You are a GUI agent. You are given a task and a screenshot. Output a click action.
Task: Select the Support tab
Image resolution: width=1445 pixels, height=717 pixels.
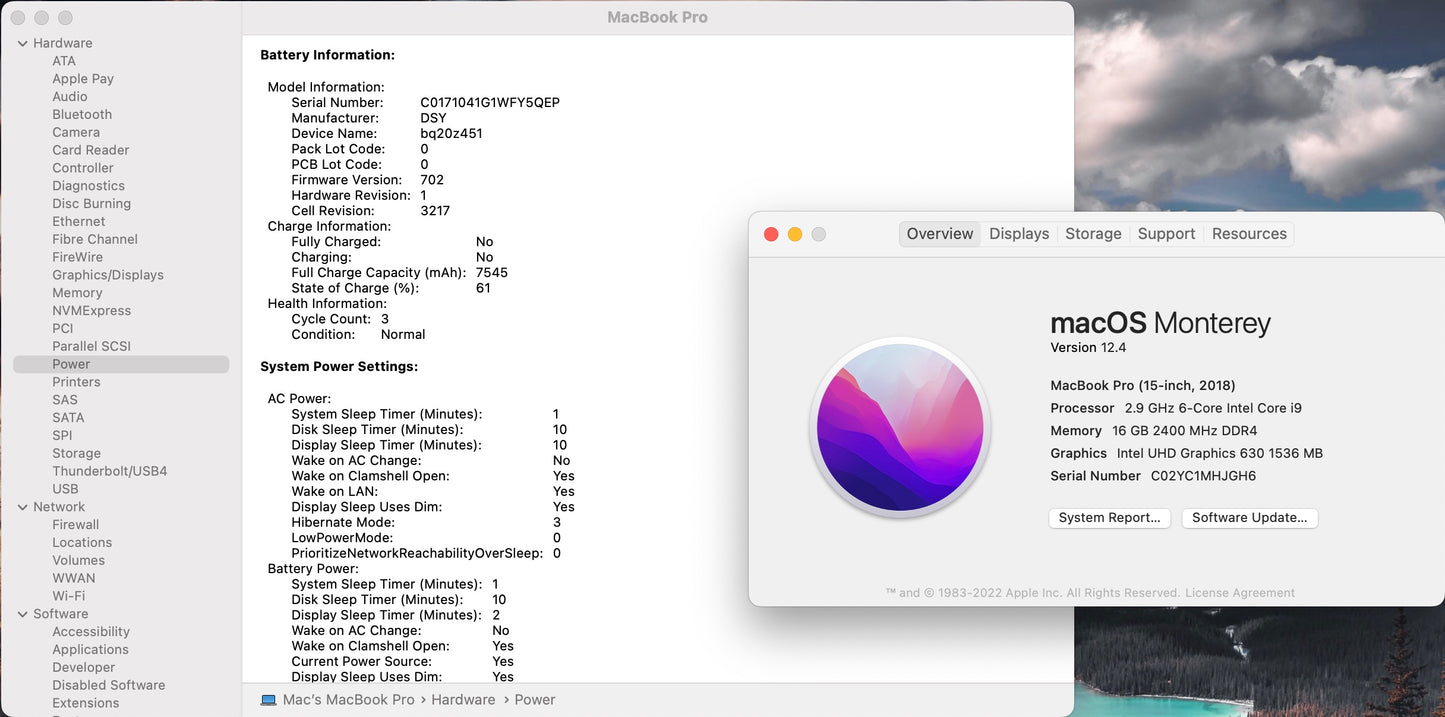click(x=1166, y=234)
